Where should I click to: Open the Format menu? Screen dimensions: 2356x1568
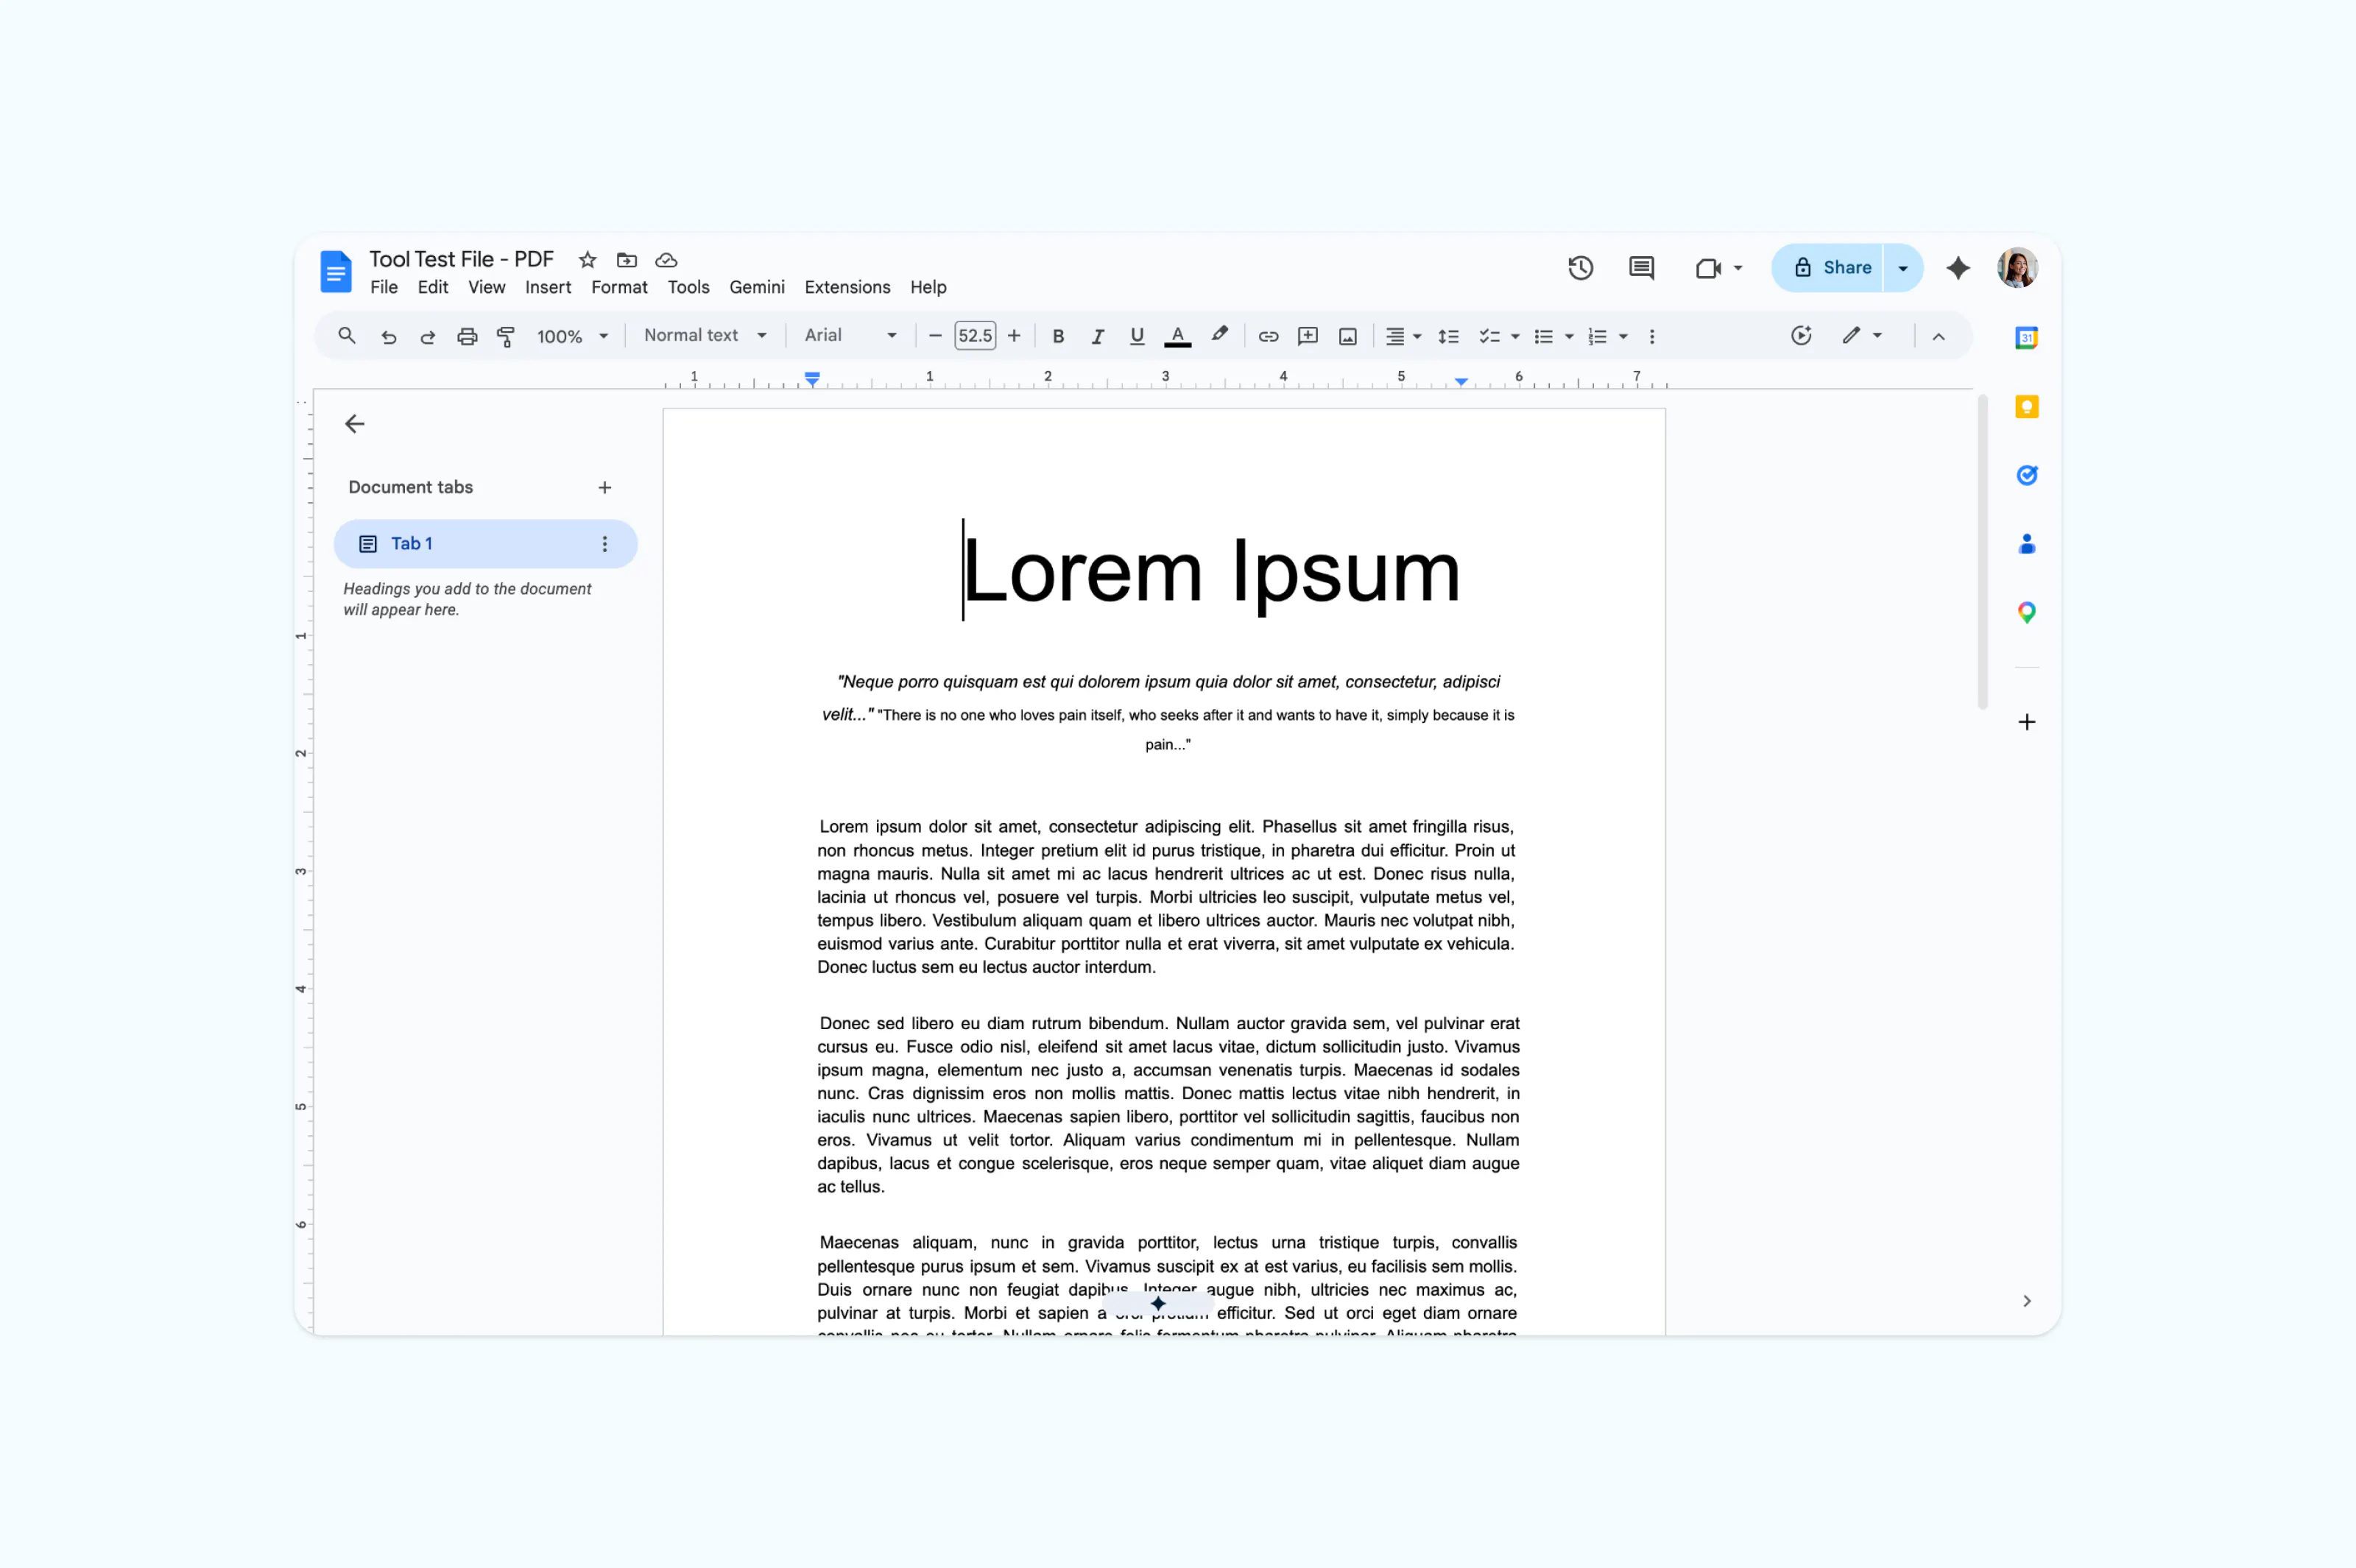coord(619,288)
